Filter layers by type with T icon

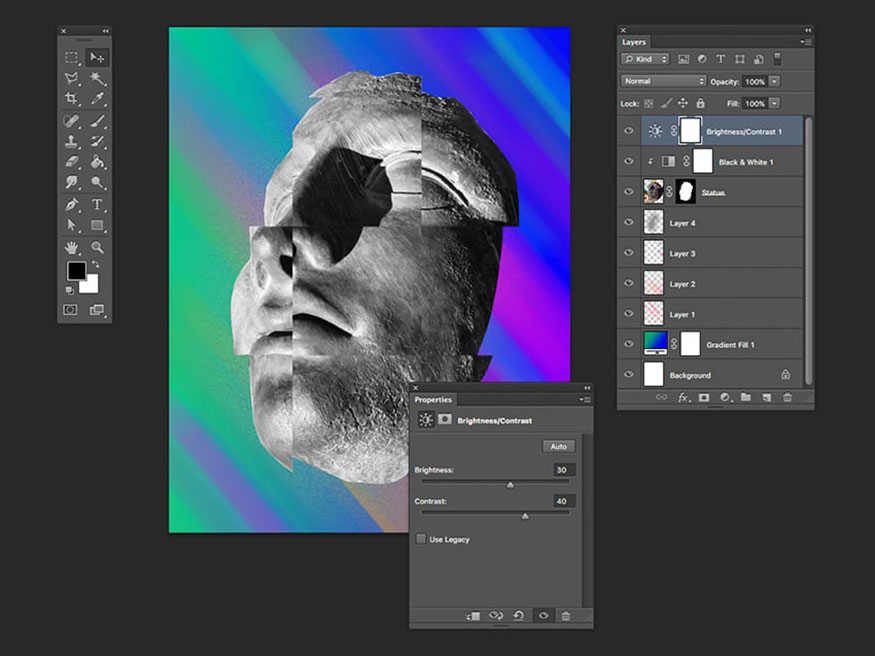coord(720,59)
